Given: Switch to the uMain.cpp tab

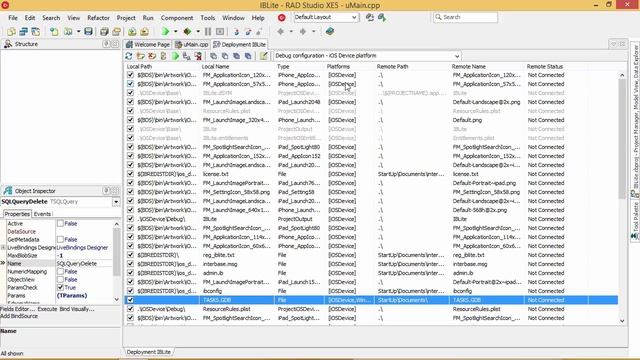Looking at the screenshot, I should 192,44.
